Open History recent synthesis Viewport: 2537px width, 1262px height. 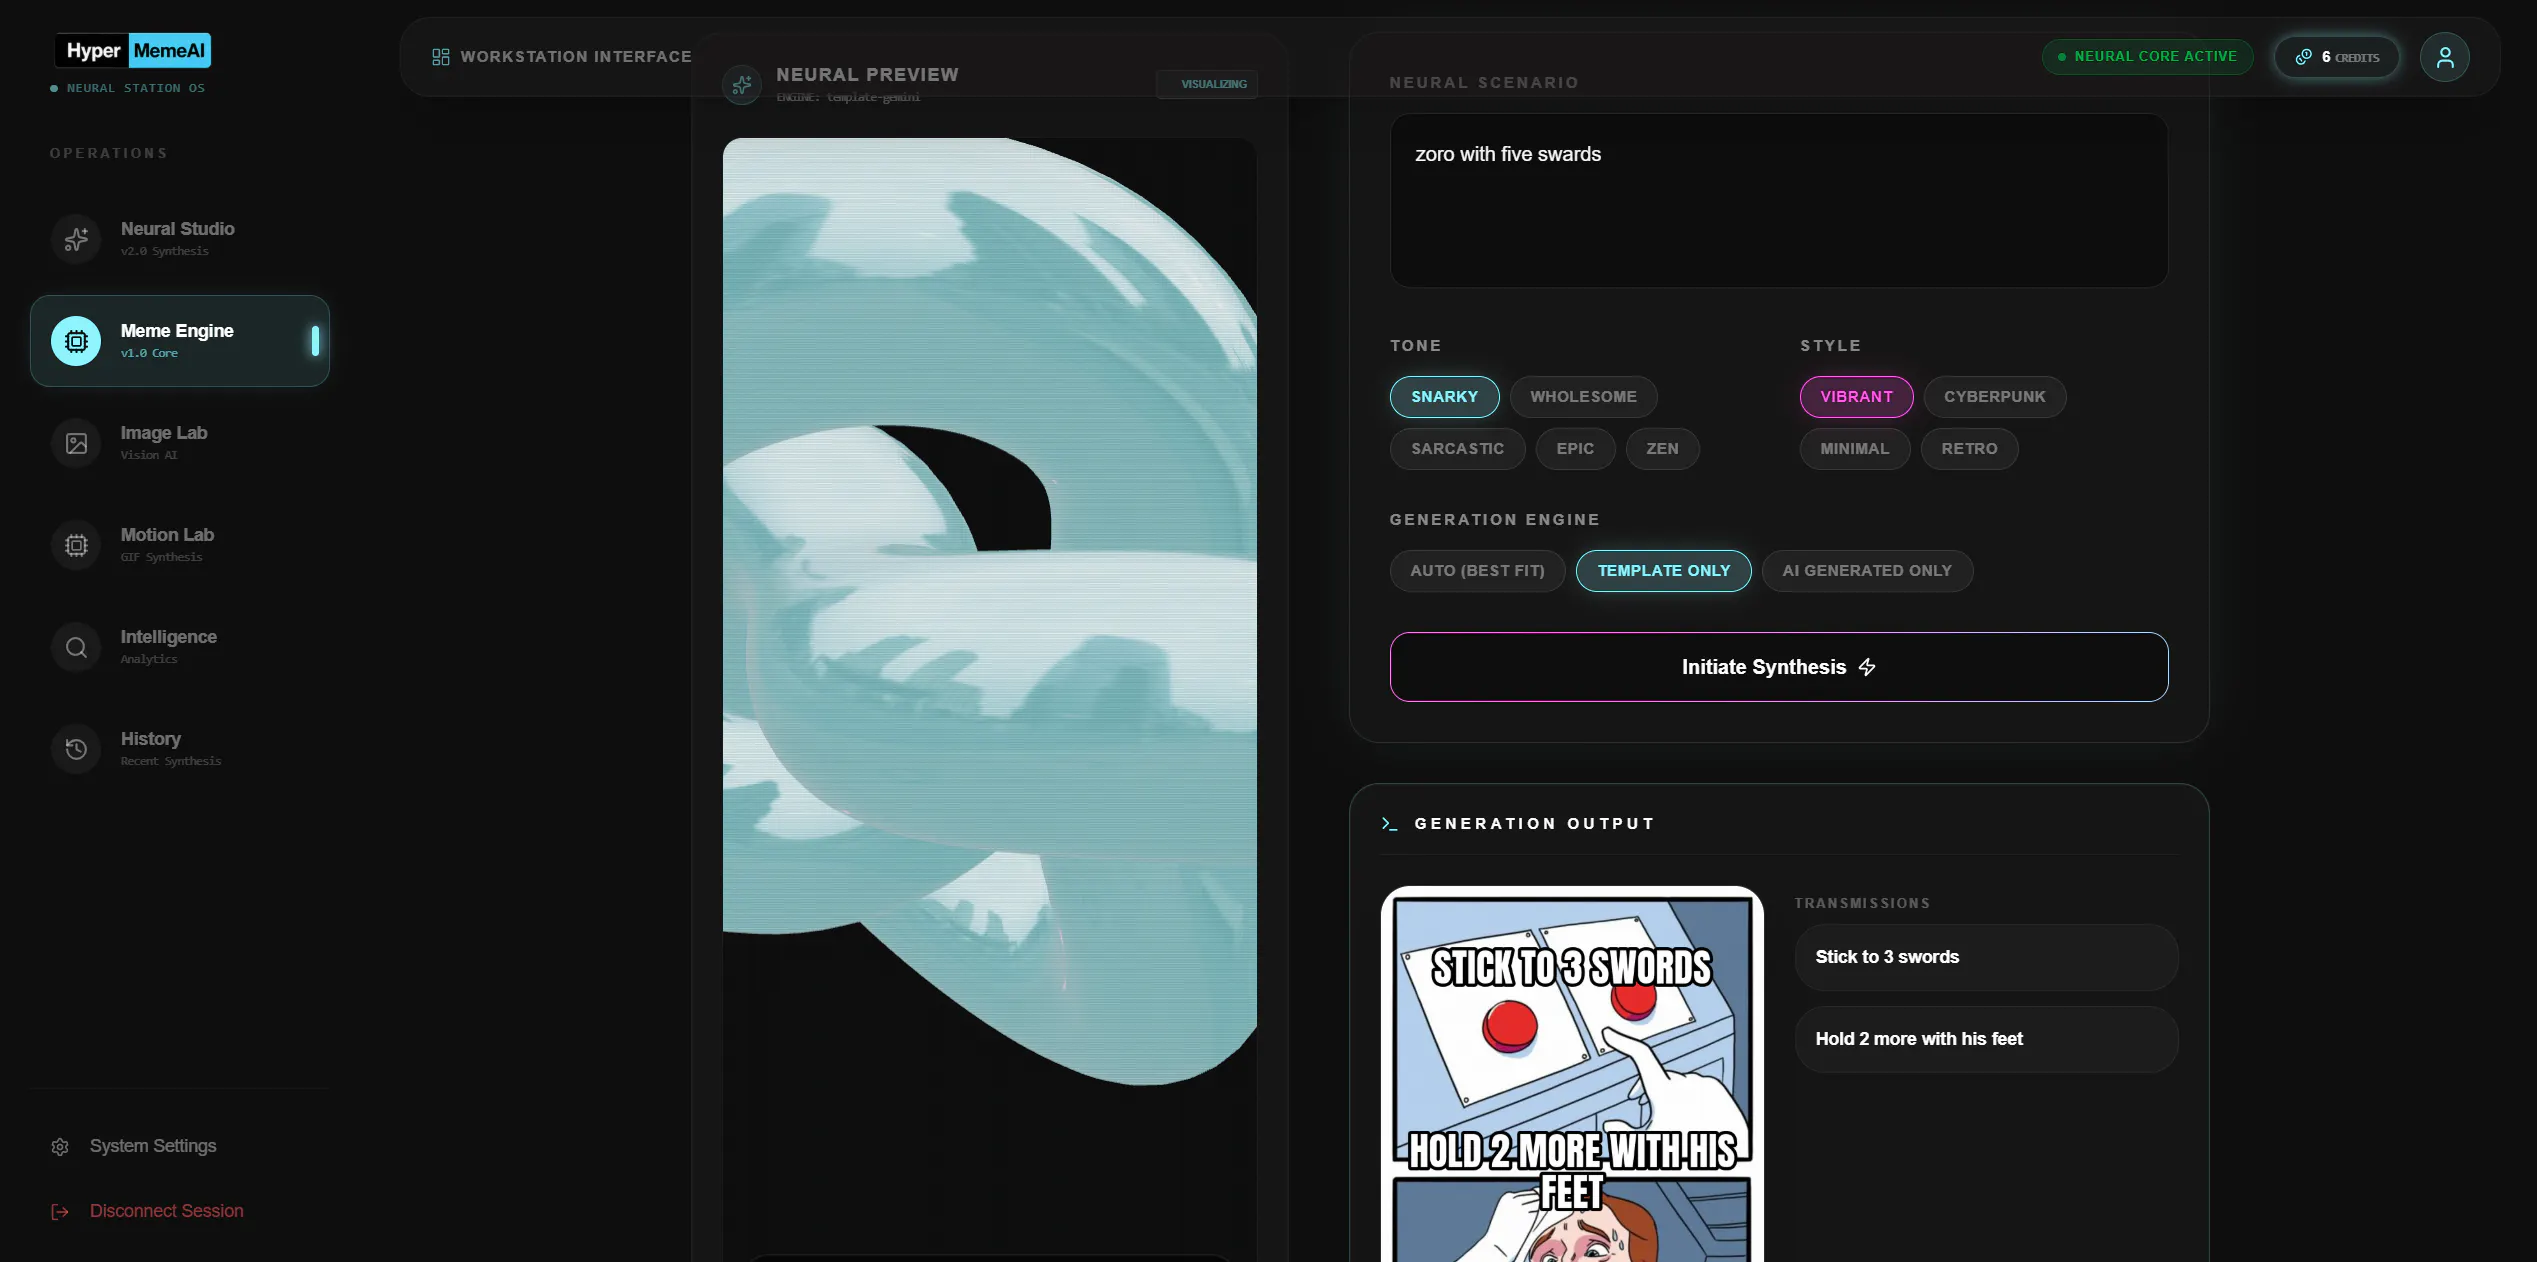[180, 749]
